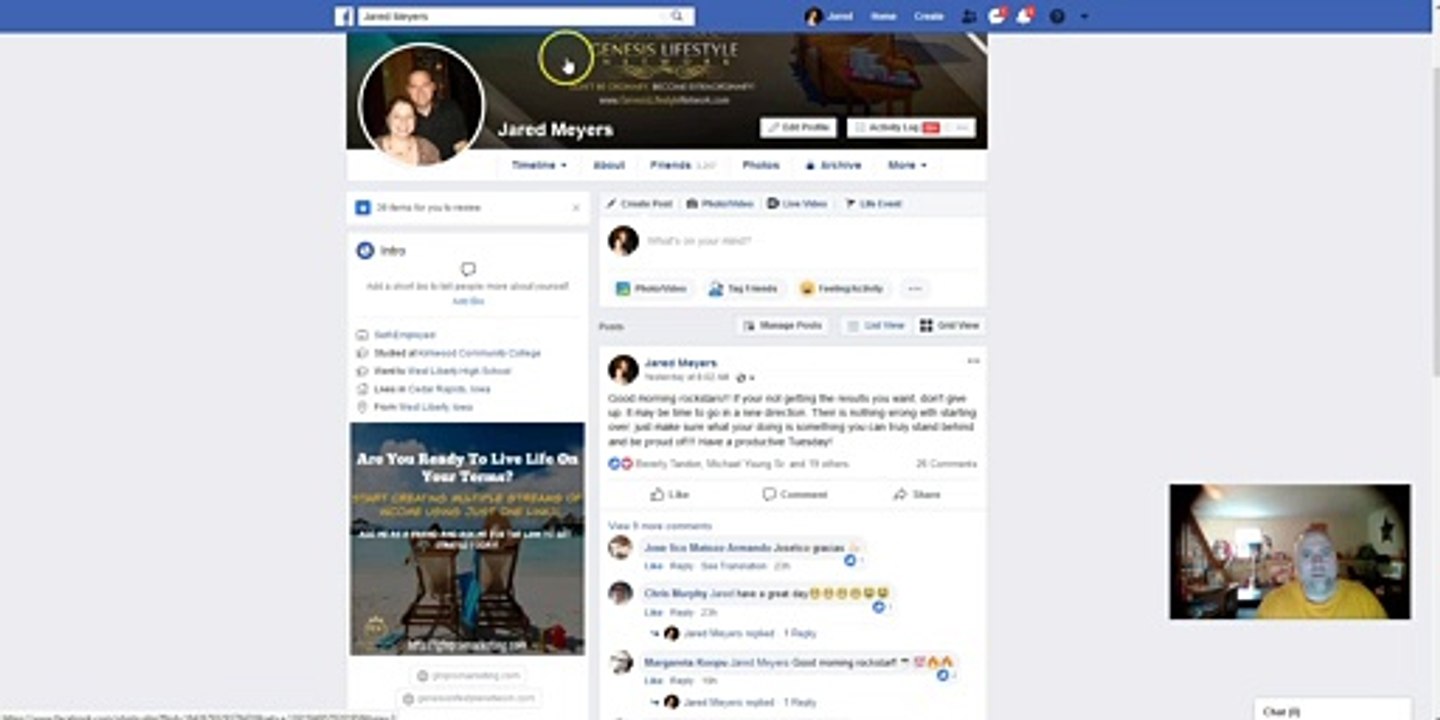1440x720 pixels.
Task: Click the Create Post tab in composer
Action: [x=639, y=204]
